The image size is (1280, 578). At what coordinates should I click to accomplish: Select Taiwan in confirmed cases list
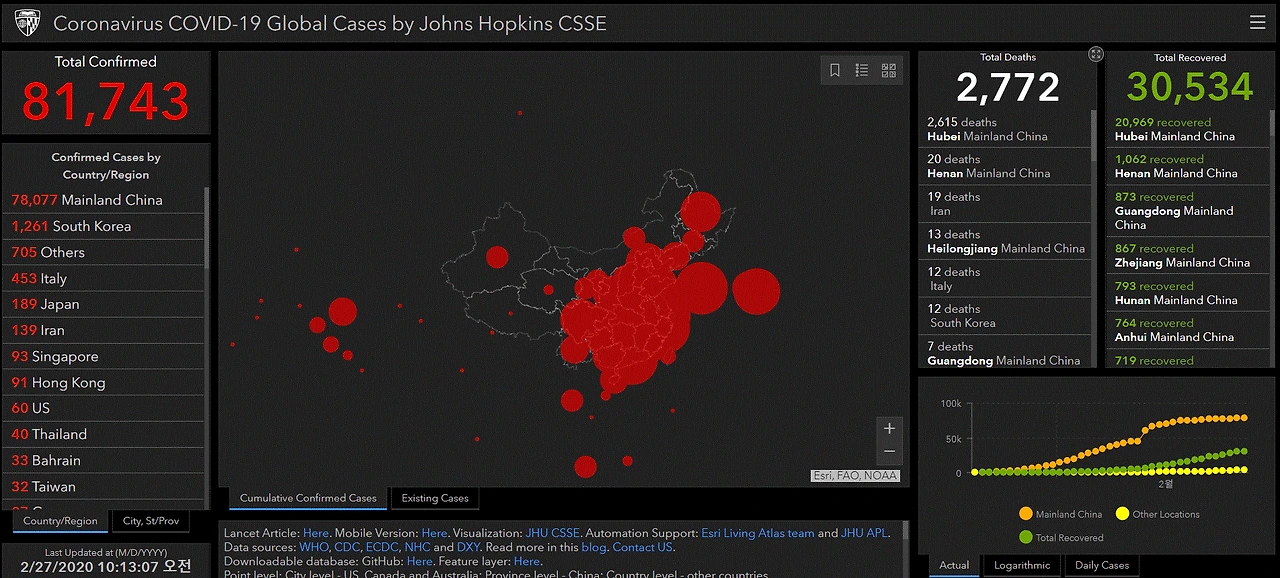[x=104, y=486]
